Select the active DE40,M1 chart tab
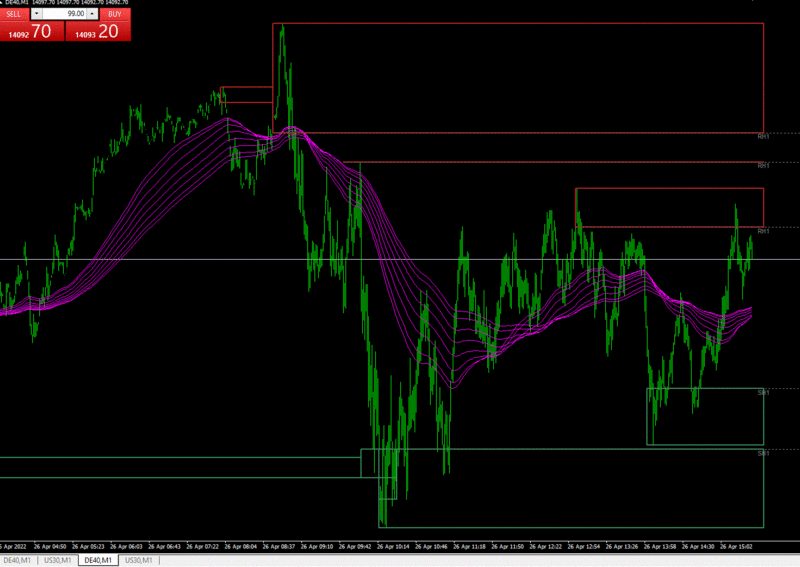This screenshot has height=567, width=800. point(98,560)
